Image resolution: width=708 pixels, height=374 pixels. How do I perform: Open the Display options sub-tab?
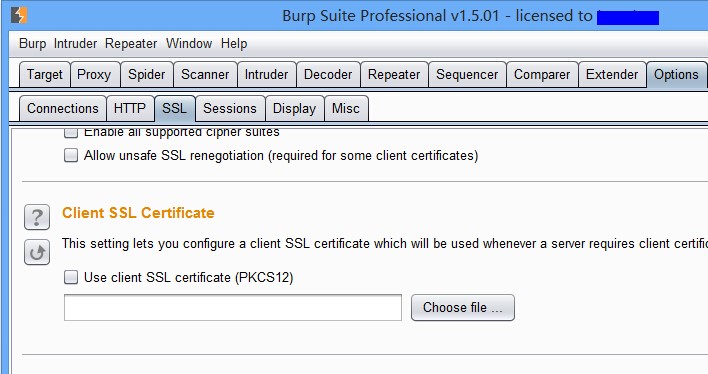(x=294, y=108)
